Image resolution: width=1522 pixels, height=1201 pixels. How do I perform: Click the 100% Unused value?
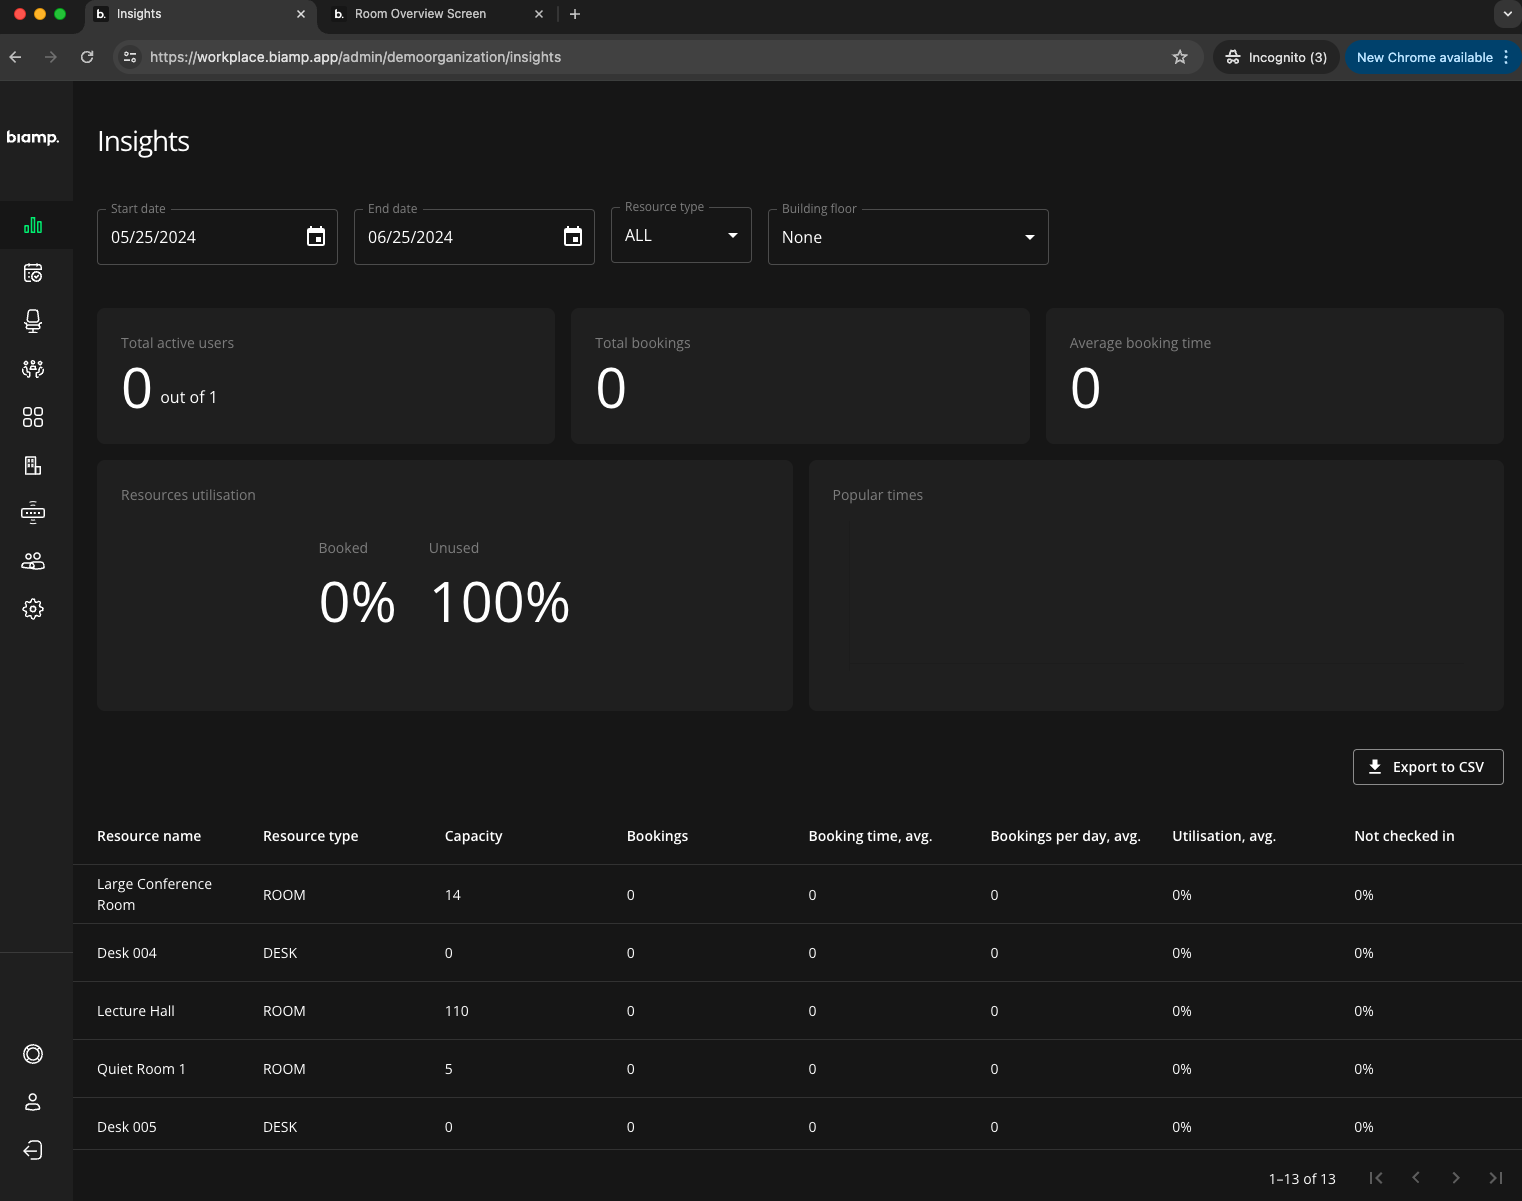[500, 602]
